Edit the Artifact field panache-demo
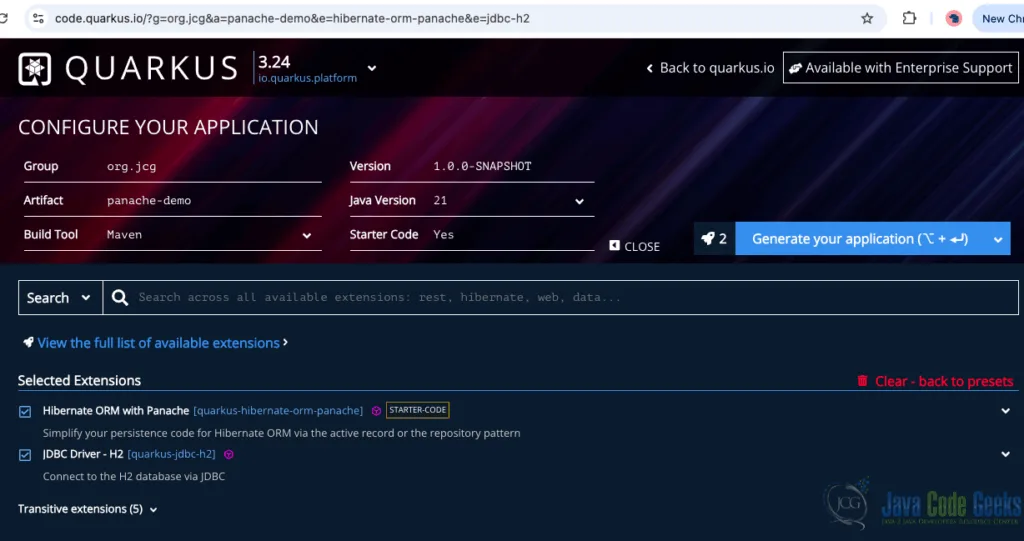The width and height of the screenshot is (1024, 541). pos(214,201)
